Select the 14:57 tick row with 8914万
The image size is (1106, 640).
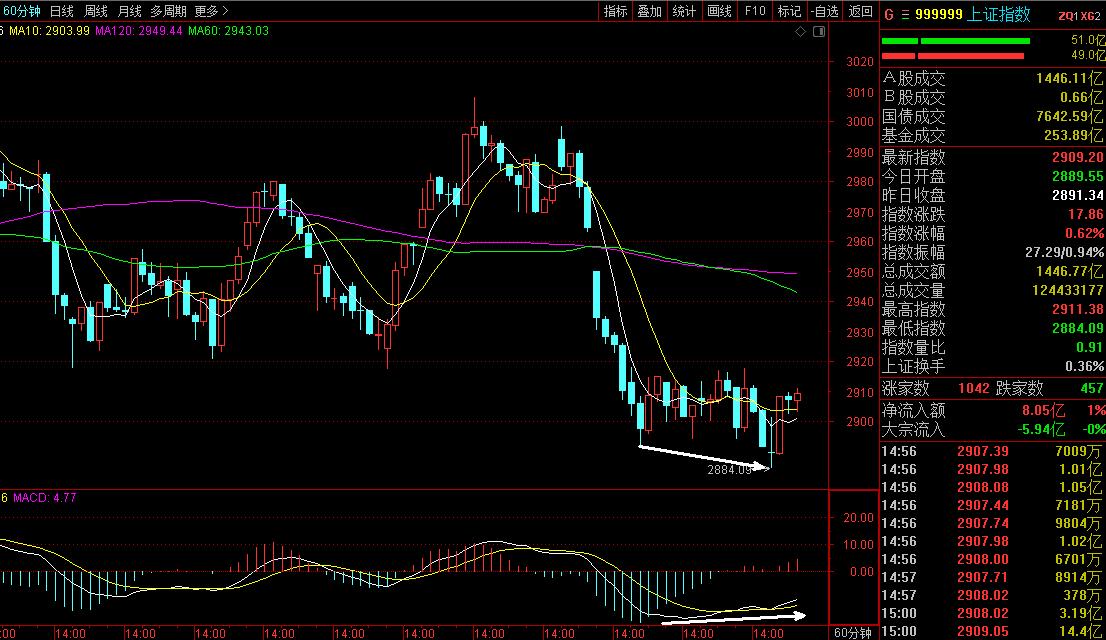pos(992,577)
